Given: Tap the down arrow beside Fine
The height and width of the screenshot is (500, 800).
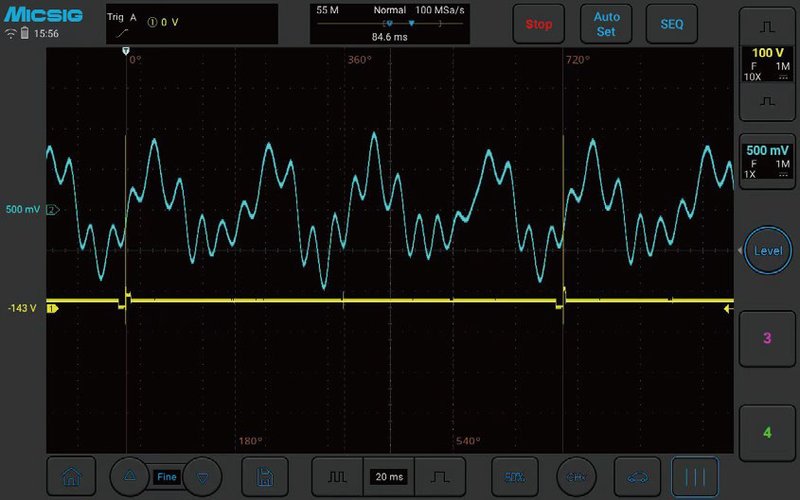Looking at the screenshot, I should 203,477.
